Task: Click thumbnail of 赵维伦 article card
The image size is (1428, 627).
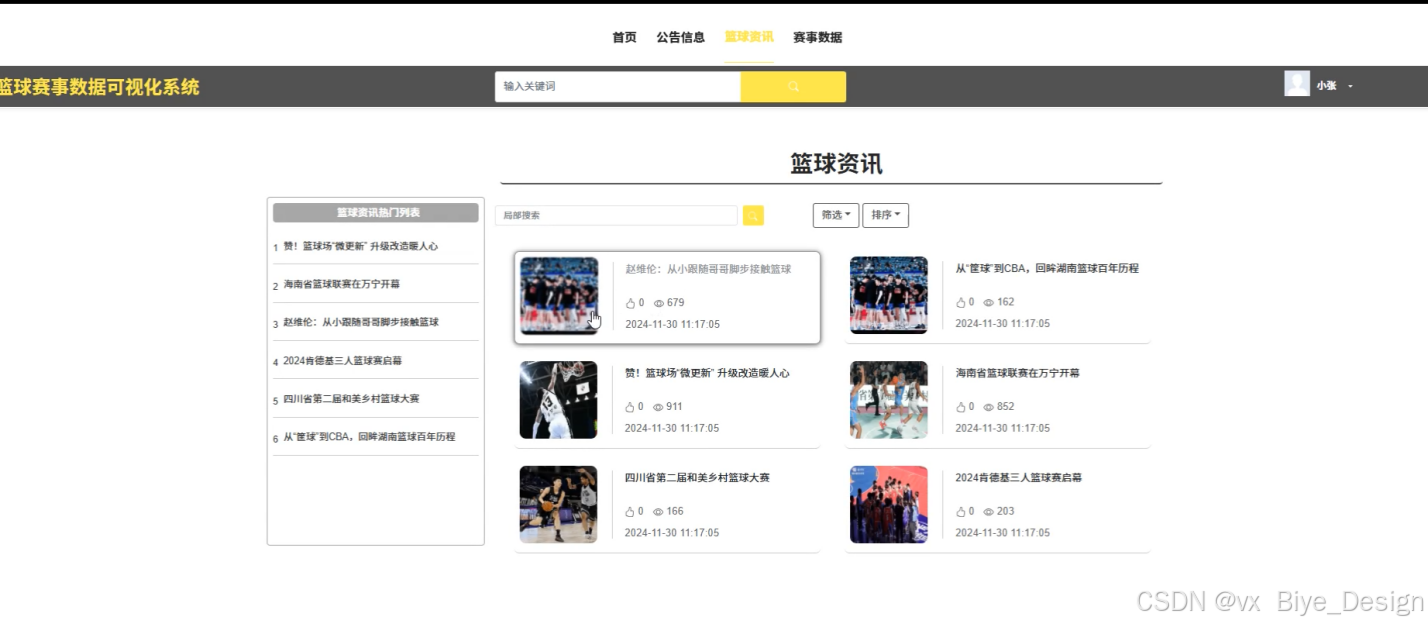Action: 559,296
